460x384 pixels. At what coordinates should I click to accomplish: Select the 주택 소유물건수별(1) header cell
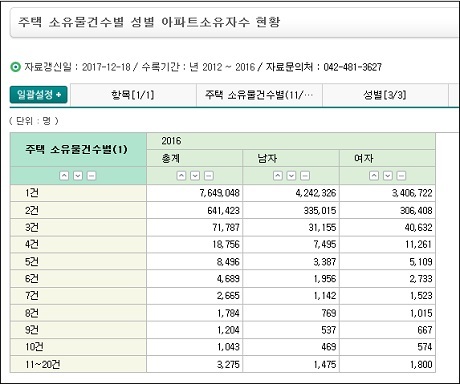(x=78, y=150)
